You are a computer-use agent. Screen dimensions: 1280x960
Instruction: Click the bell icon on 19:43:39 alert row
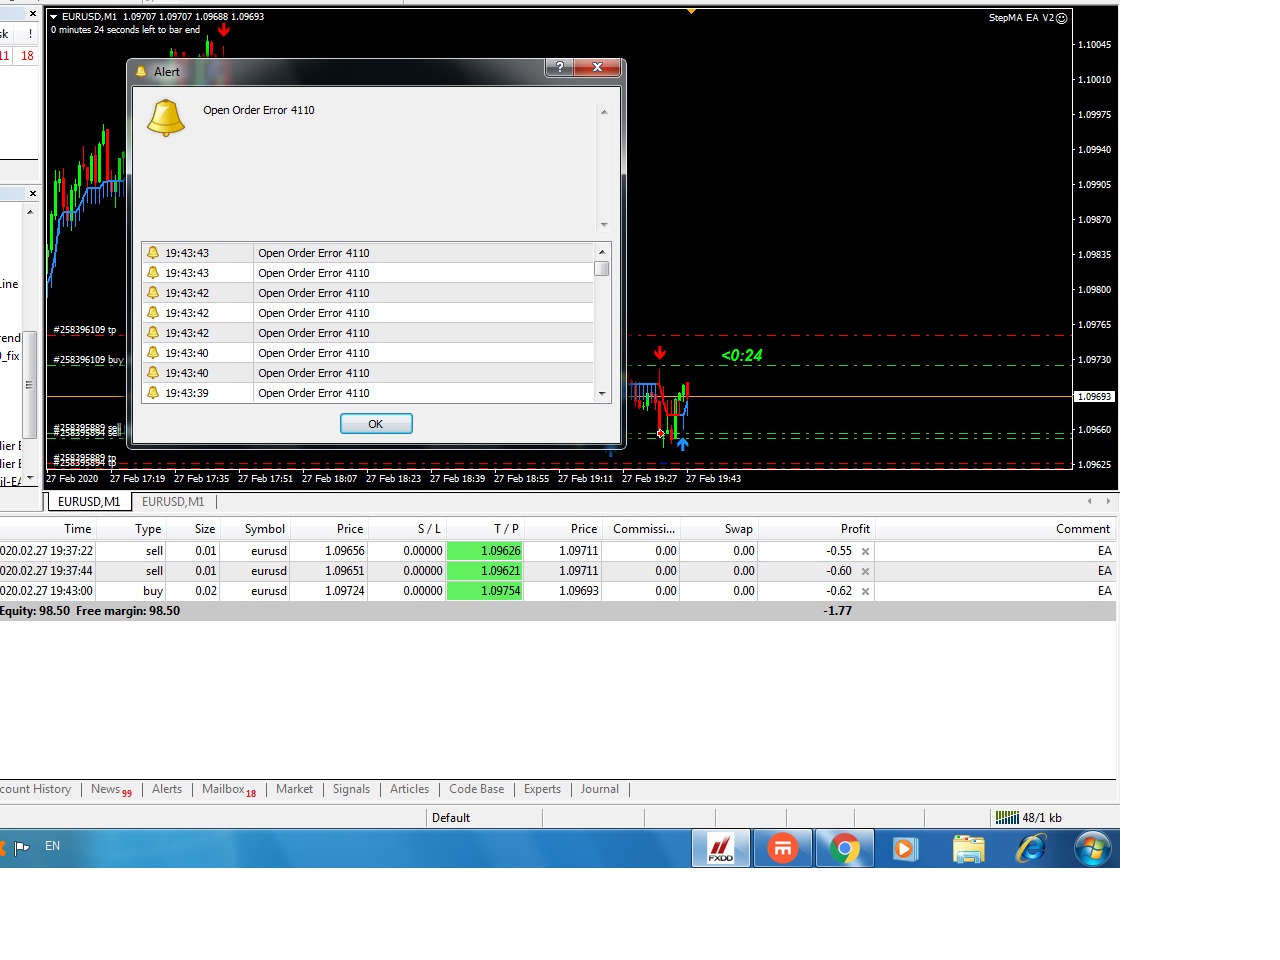(x=153, y=393)
